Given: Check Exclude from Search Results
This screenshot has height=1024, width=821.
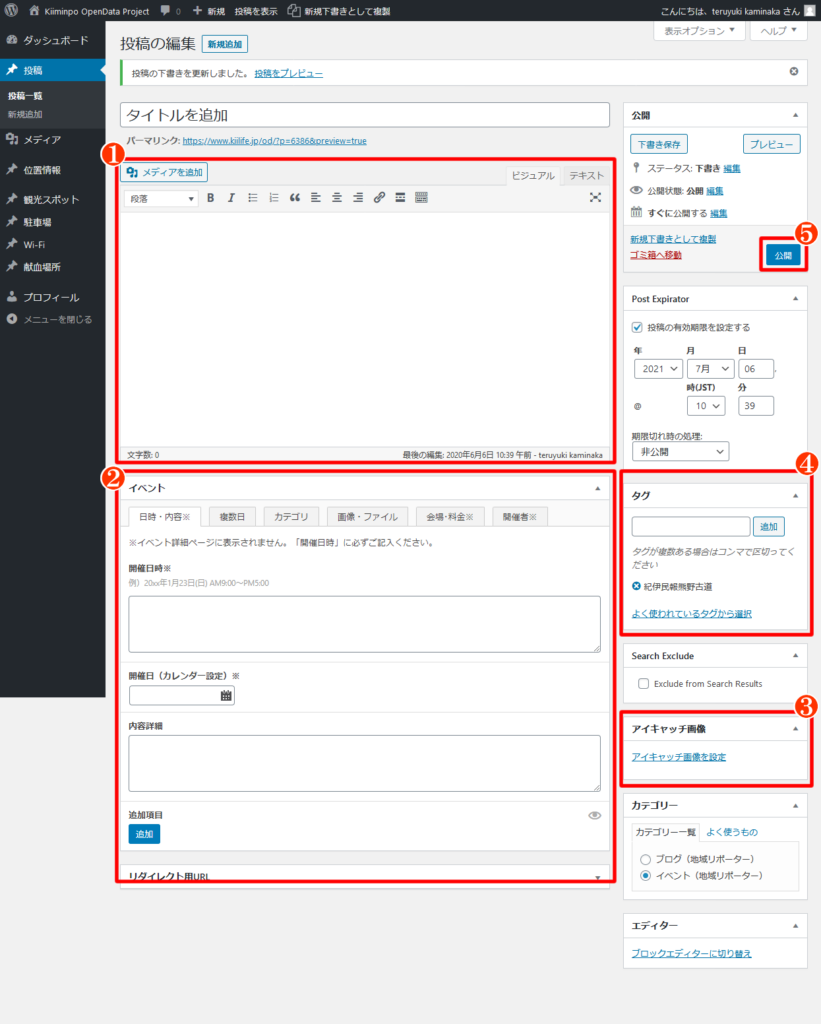Looking at the screenshot, I should point(644,683).
